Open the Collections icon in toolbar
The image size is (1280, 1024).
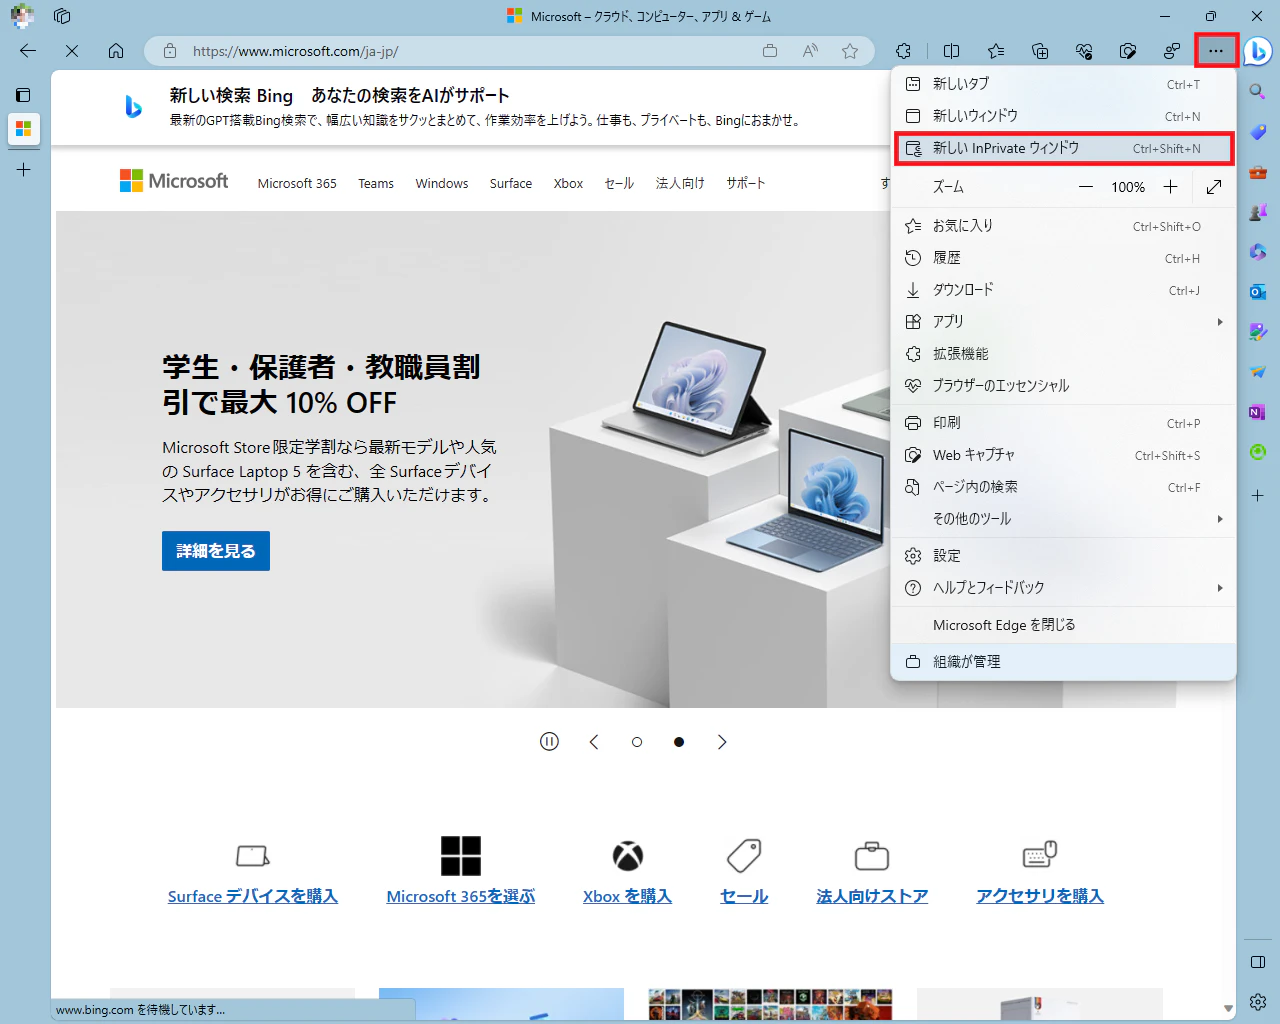coord(1040,51)
